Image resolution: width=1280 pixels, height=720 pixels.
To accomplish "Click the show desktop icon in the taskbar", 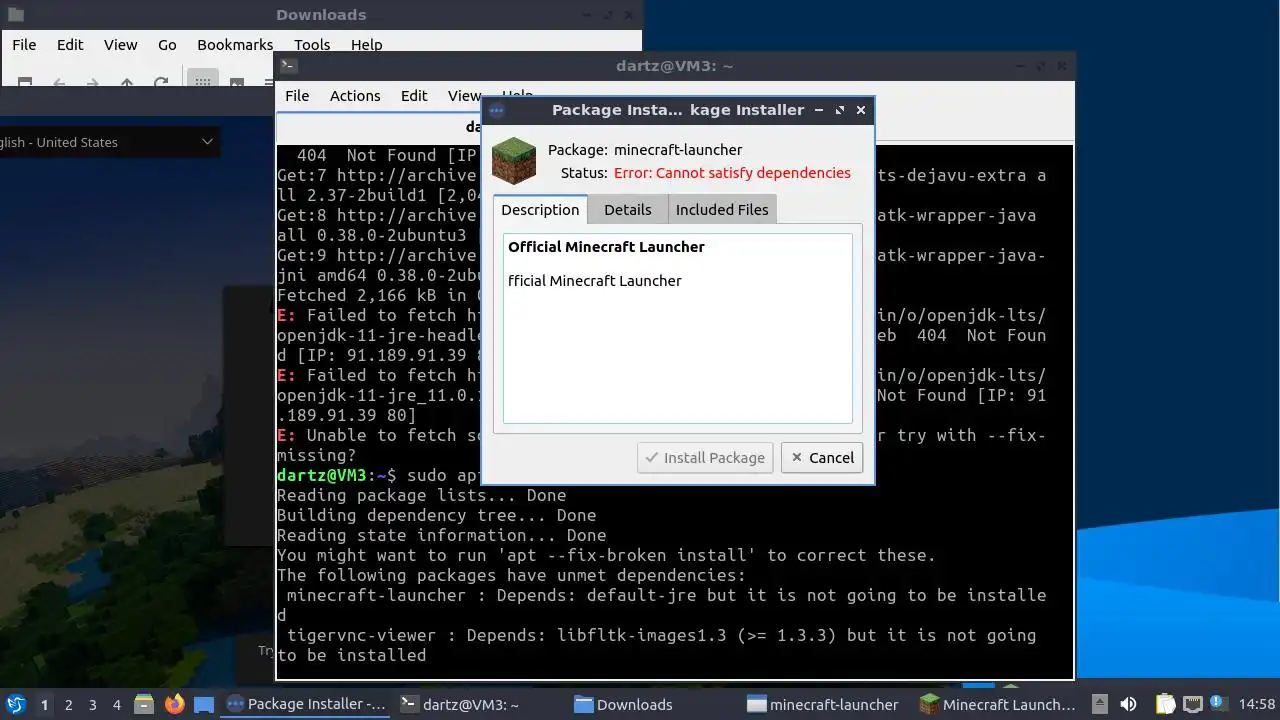I will click(204, 704).
